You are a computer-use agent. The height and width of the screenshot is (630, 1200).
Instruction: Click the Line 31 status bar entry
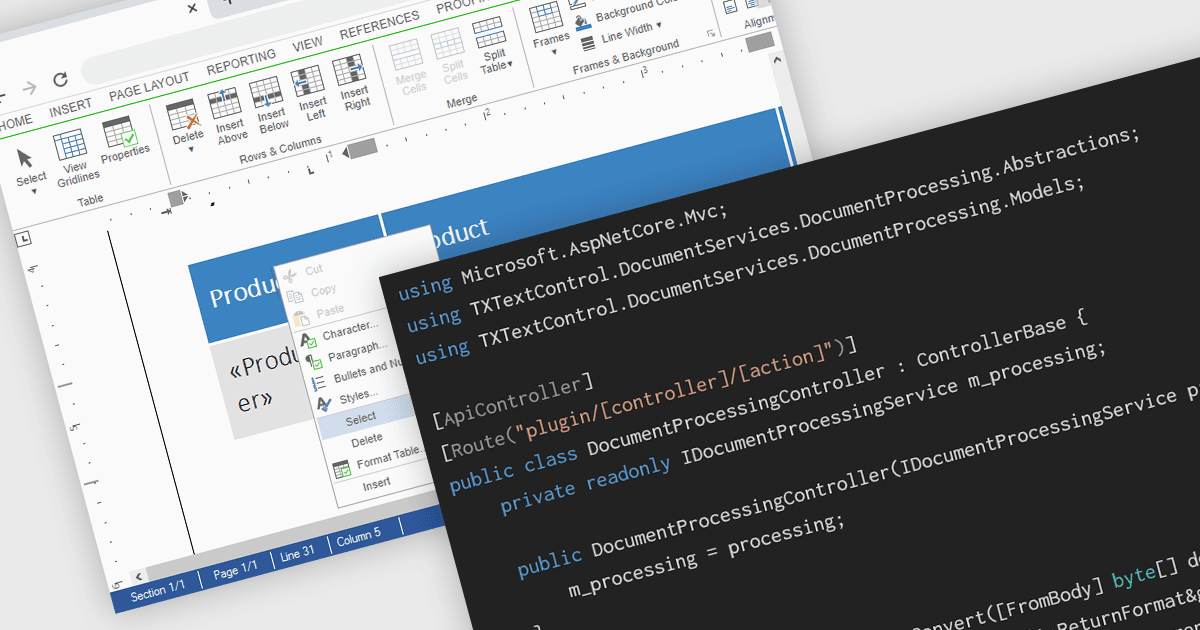coord(297,552)
